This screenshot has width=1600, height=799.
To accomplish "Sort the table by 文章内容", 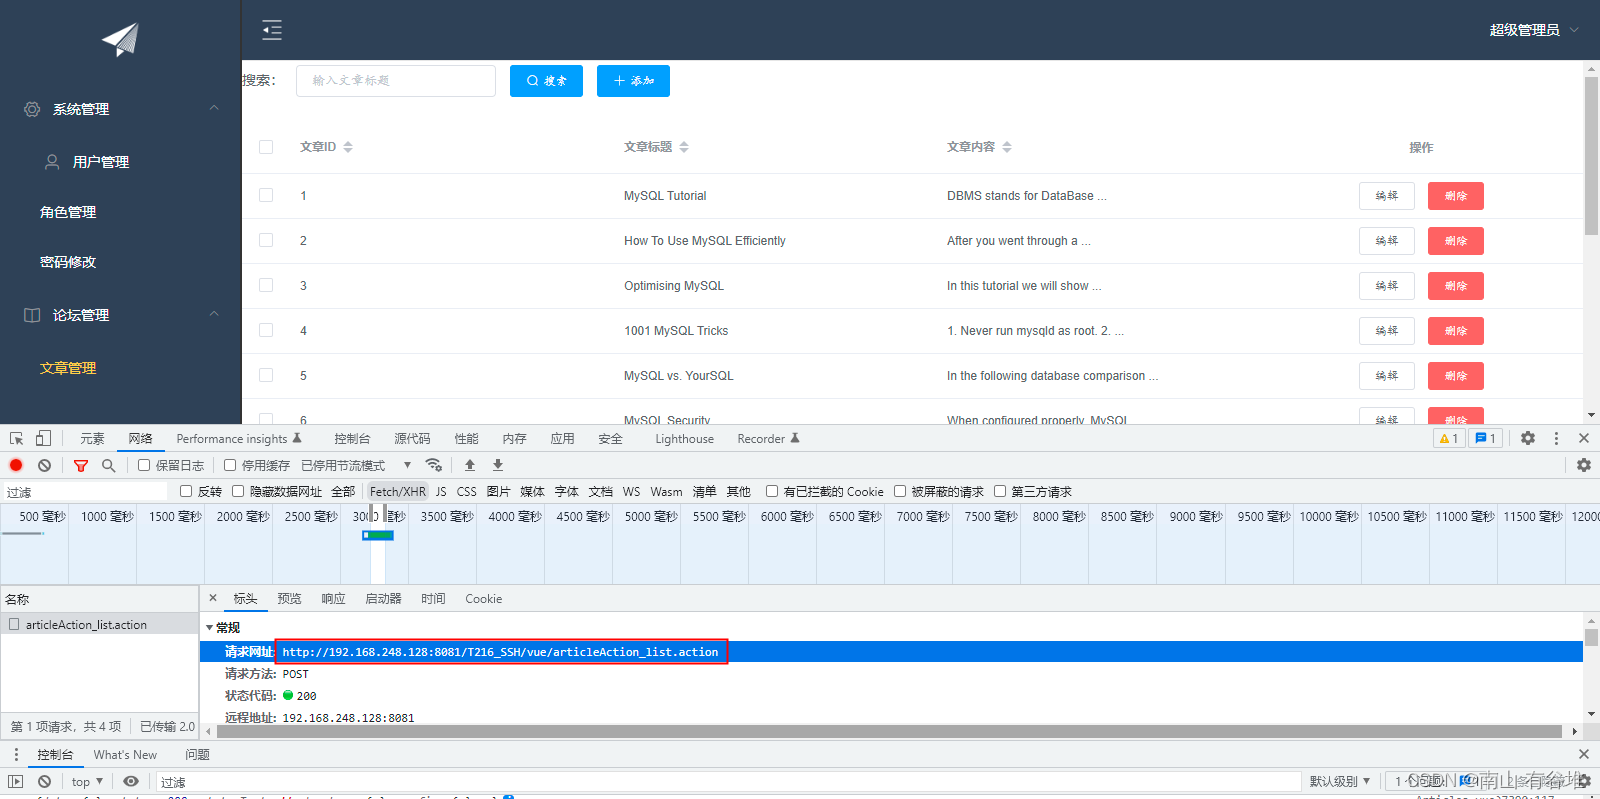I will (1007, 147).
